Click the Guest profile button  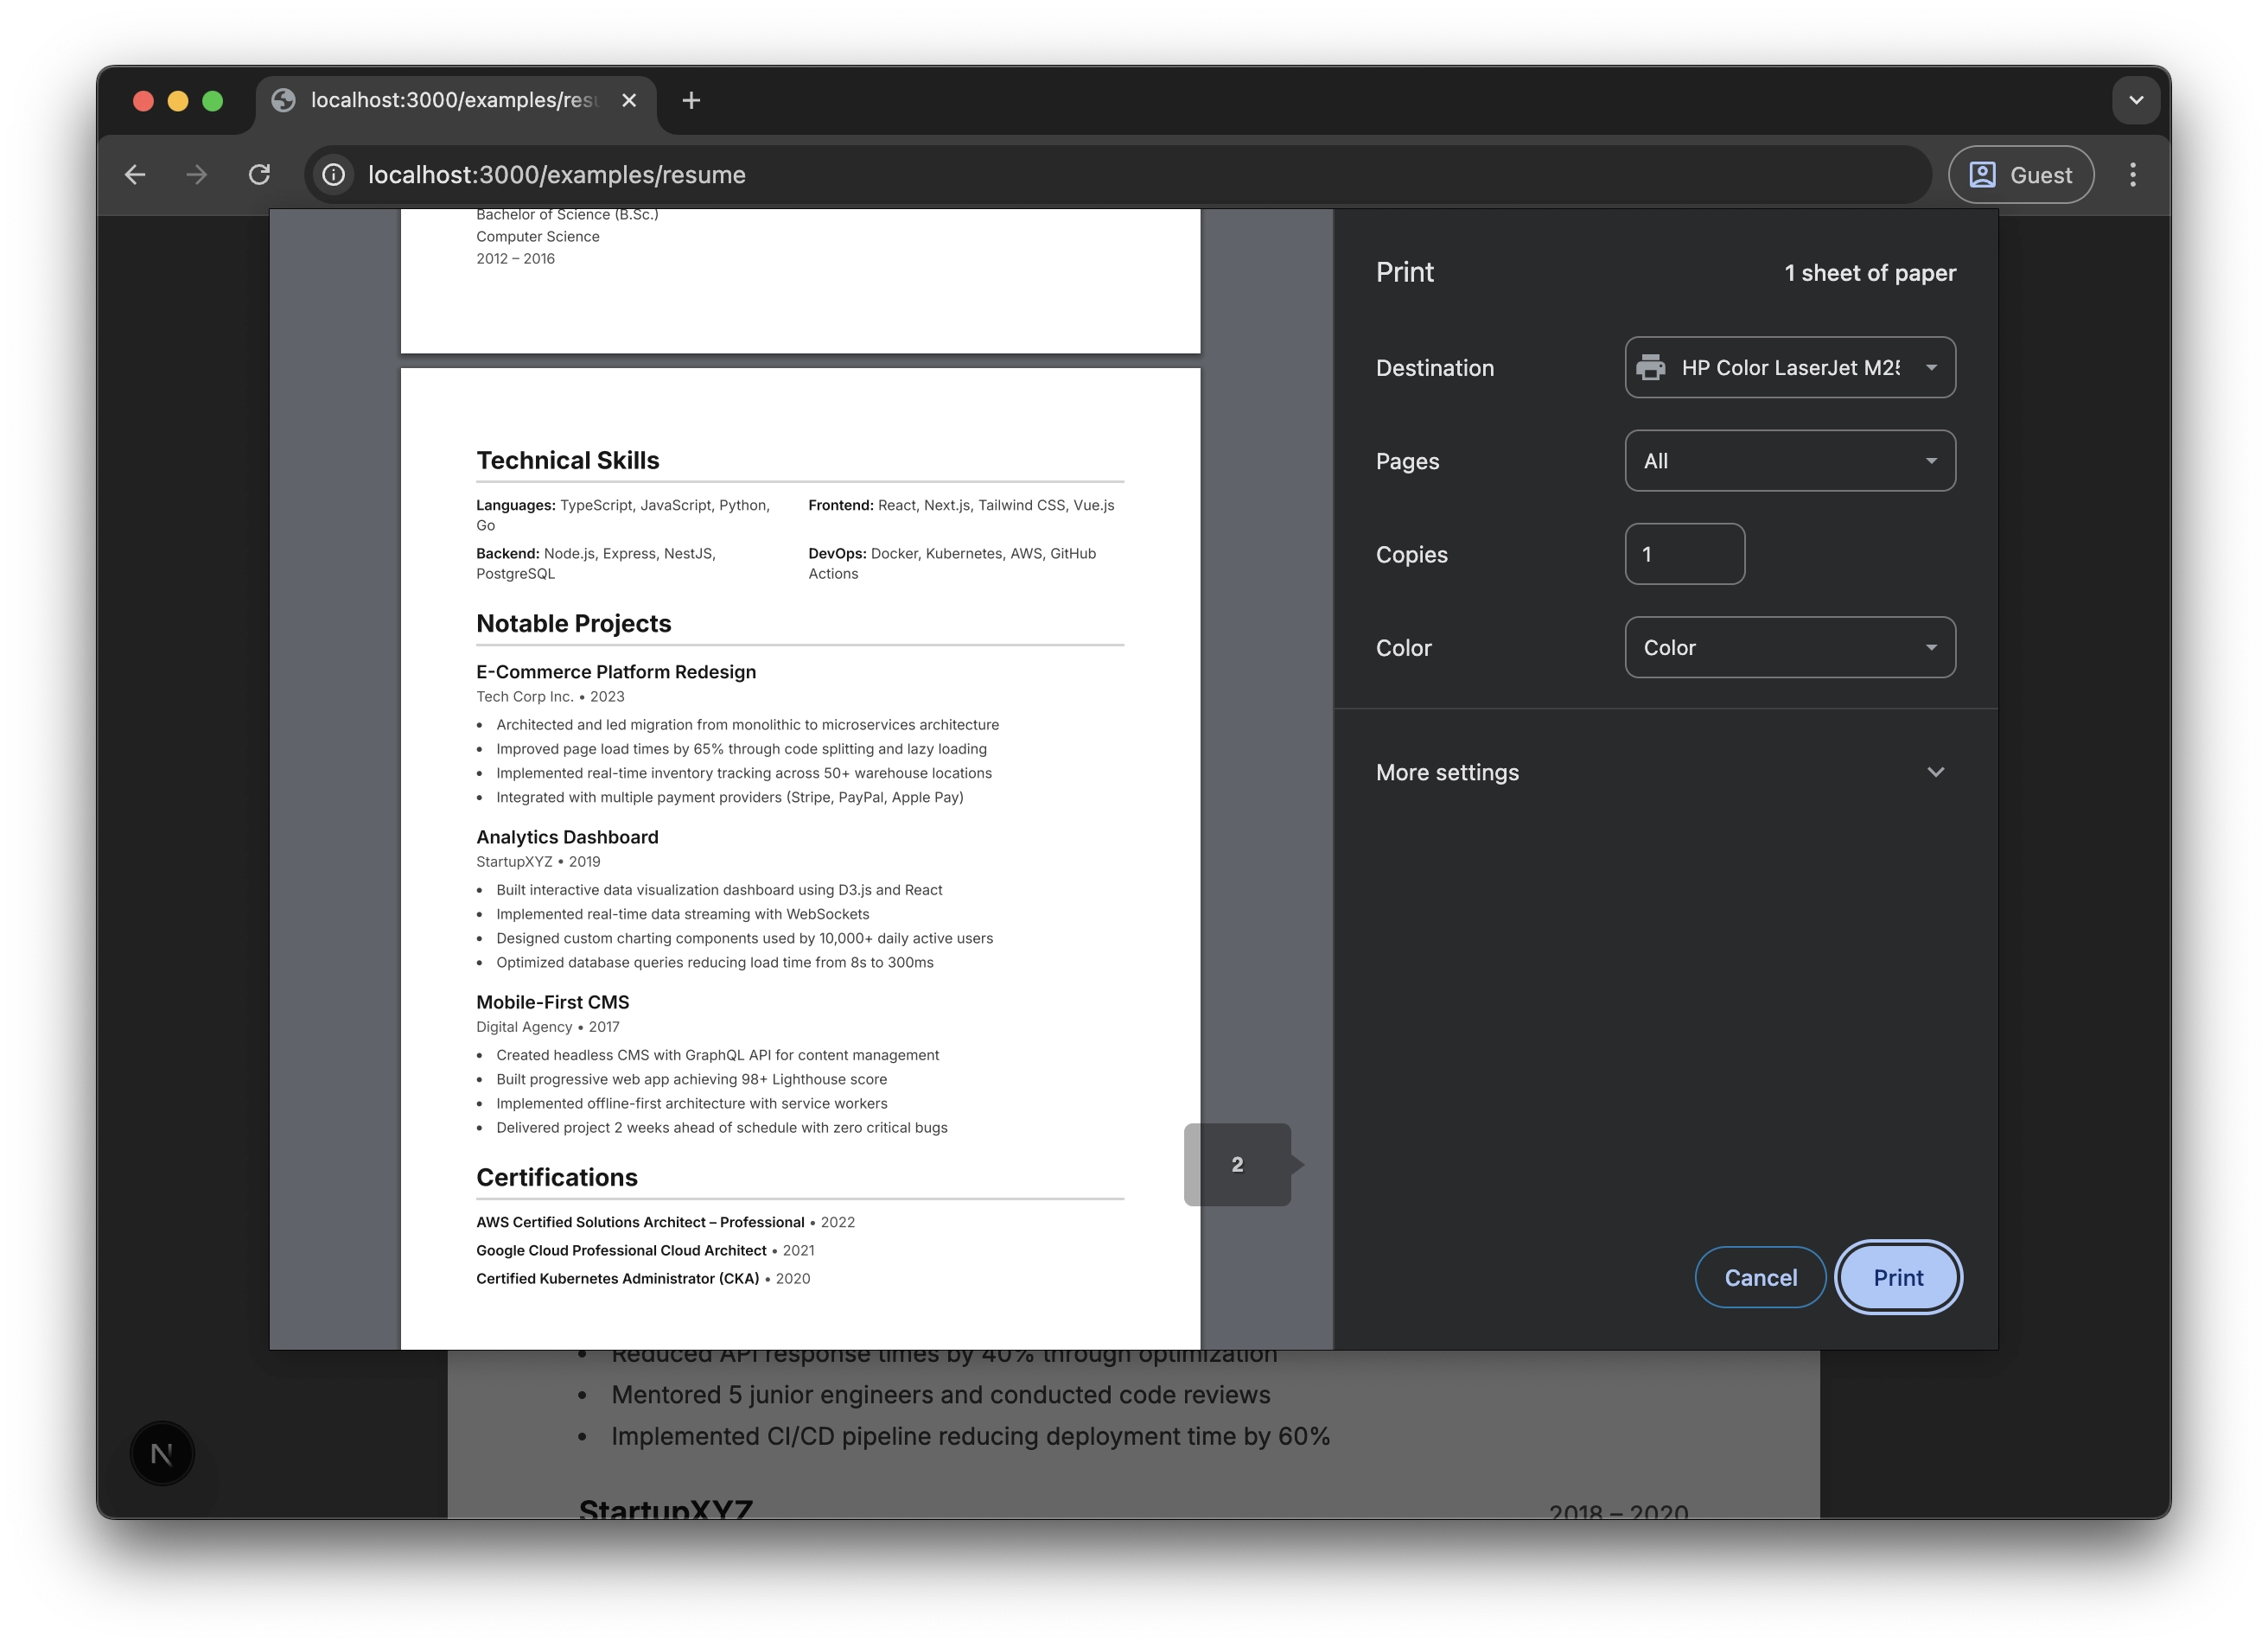click(x=2021, y=175)
